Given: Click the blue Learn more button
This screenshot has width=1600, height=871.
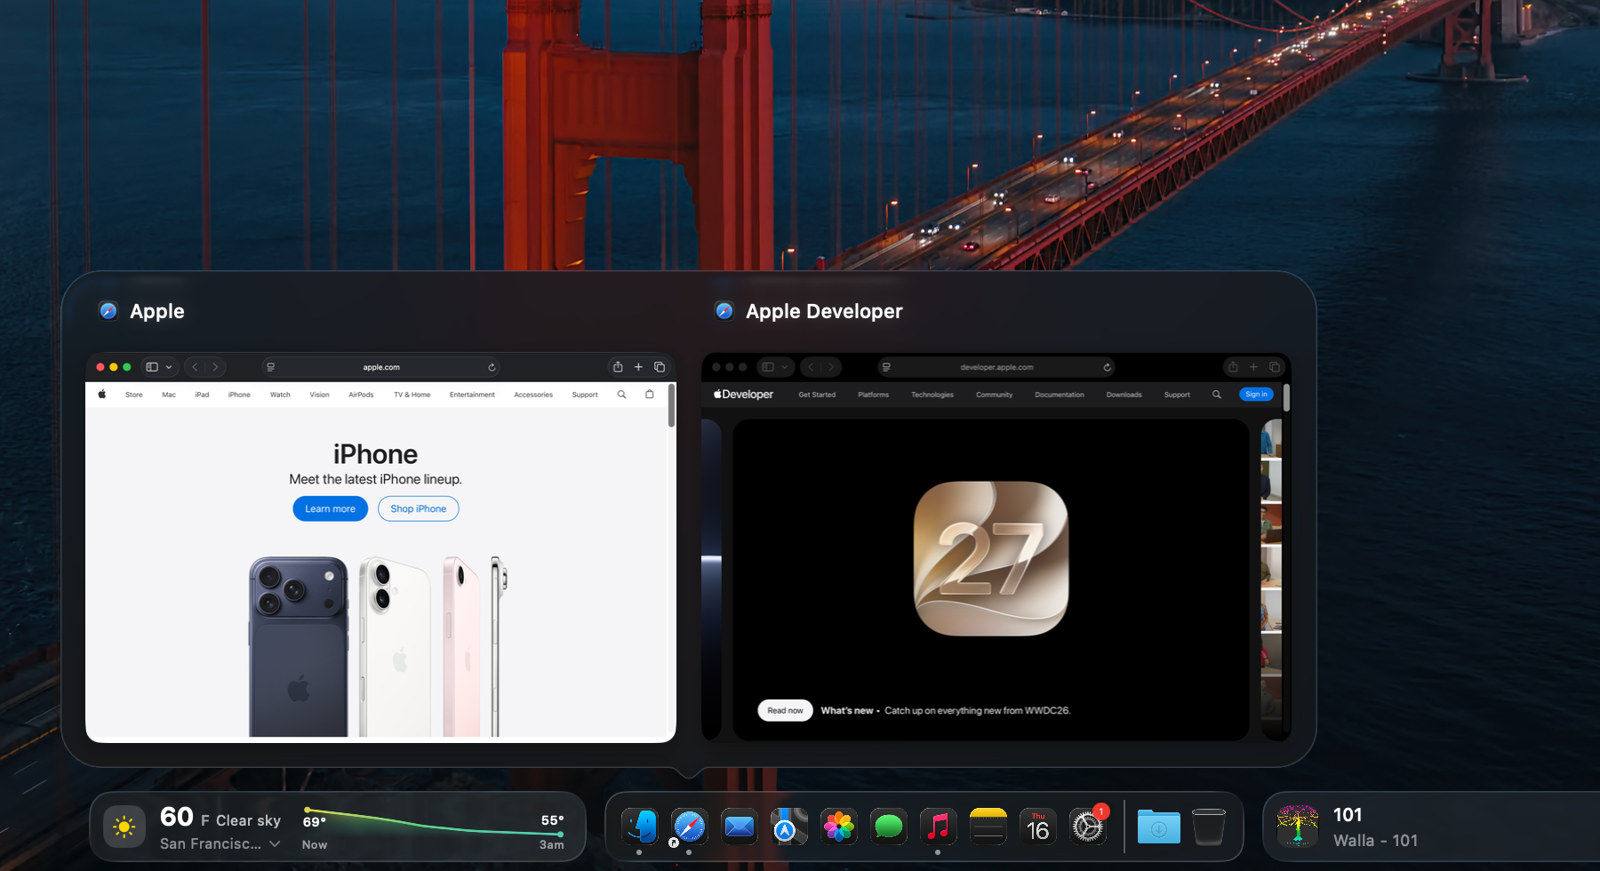Looking at the screenshot, I should [x=330, y=509].
